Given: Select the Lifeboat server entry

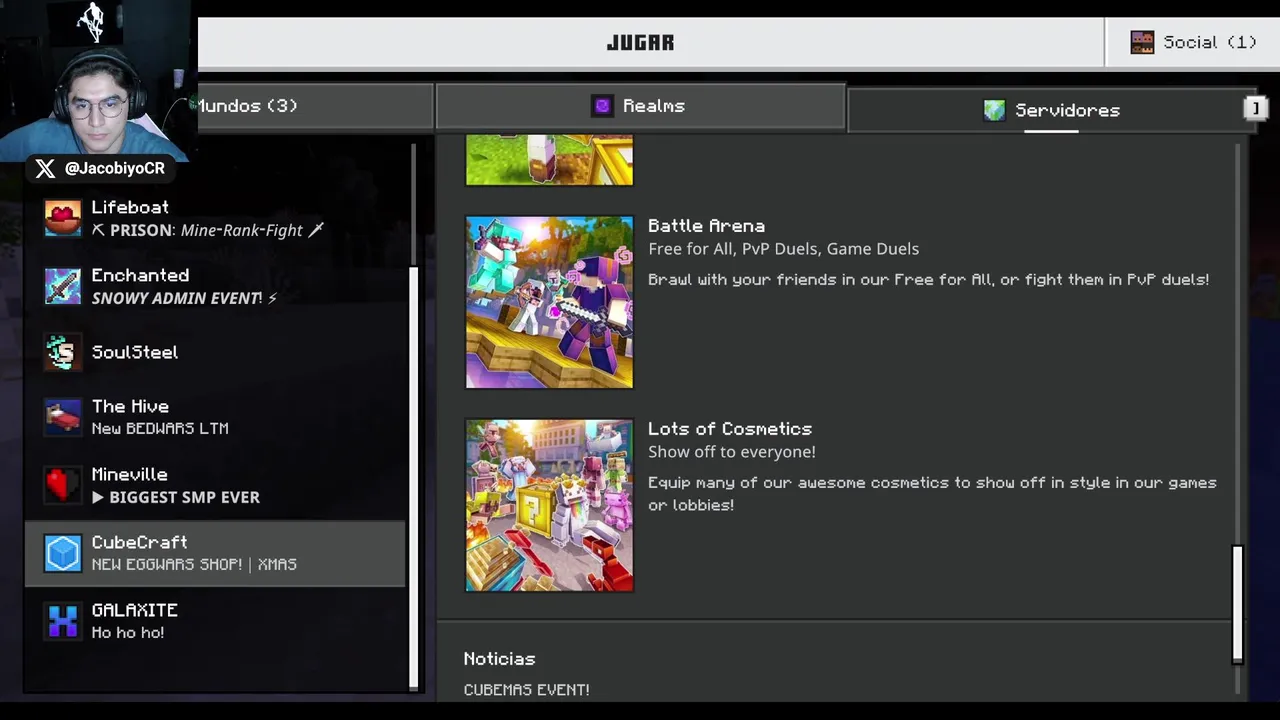Looking at the screenshot, I should [x=215, y=218].
